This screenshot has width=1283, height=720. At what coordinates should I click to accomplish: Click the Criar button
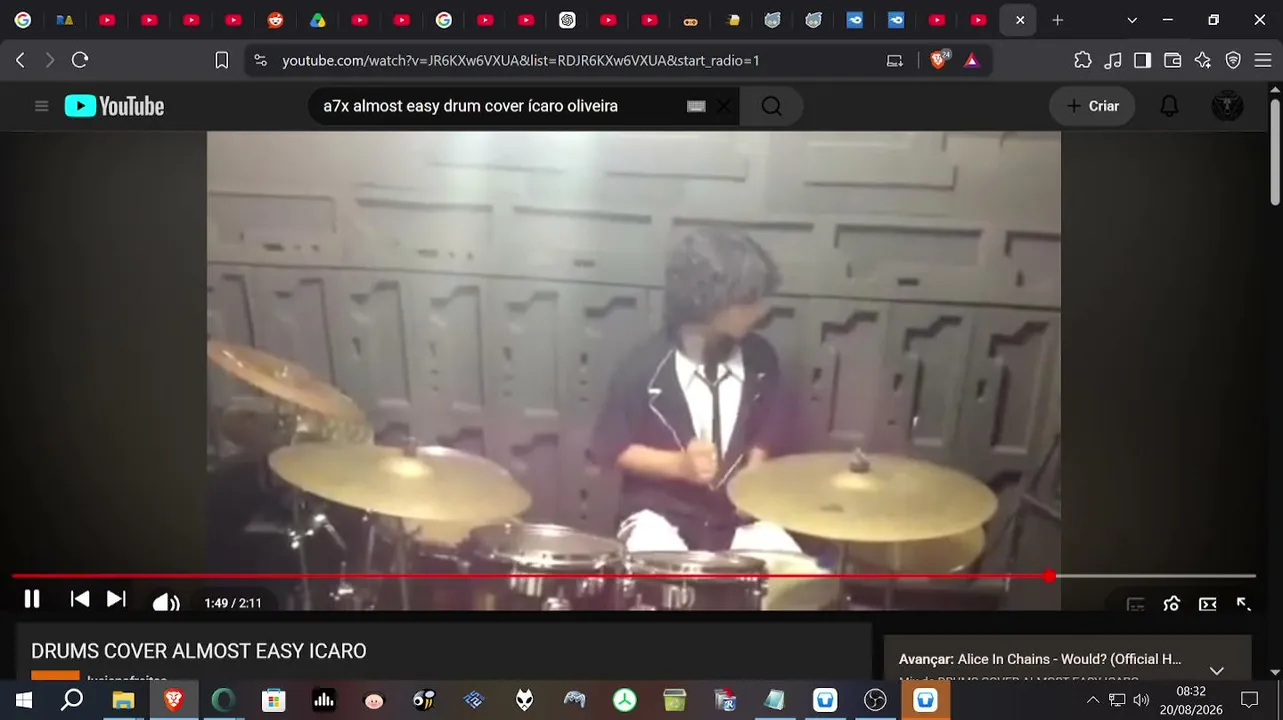tap(1092, 106)
